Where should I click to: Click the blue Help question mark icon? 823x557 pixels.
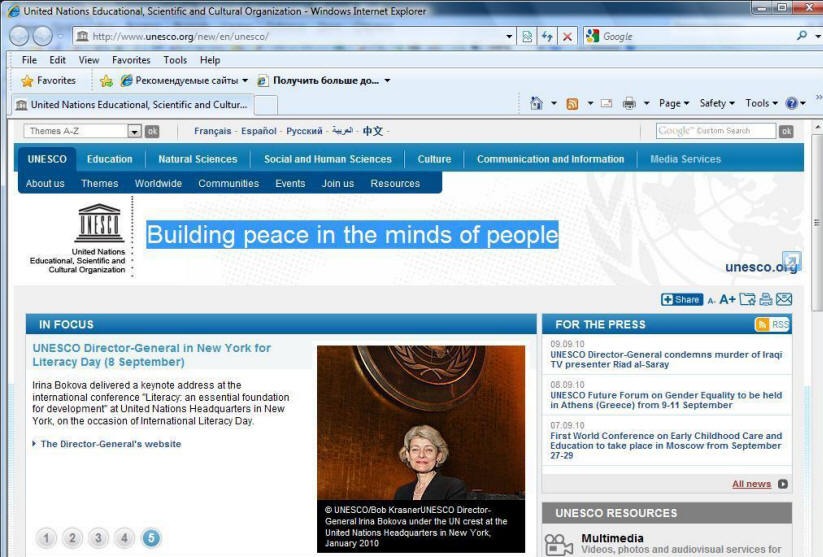tap(791, 103)
